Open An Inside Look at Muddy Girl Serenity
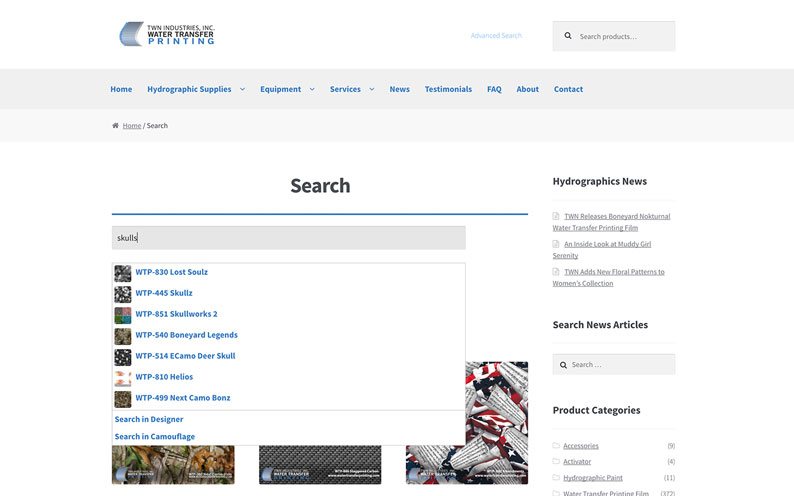Screen dimensions: 794x496 [602, 250]
